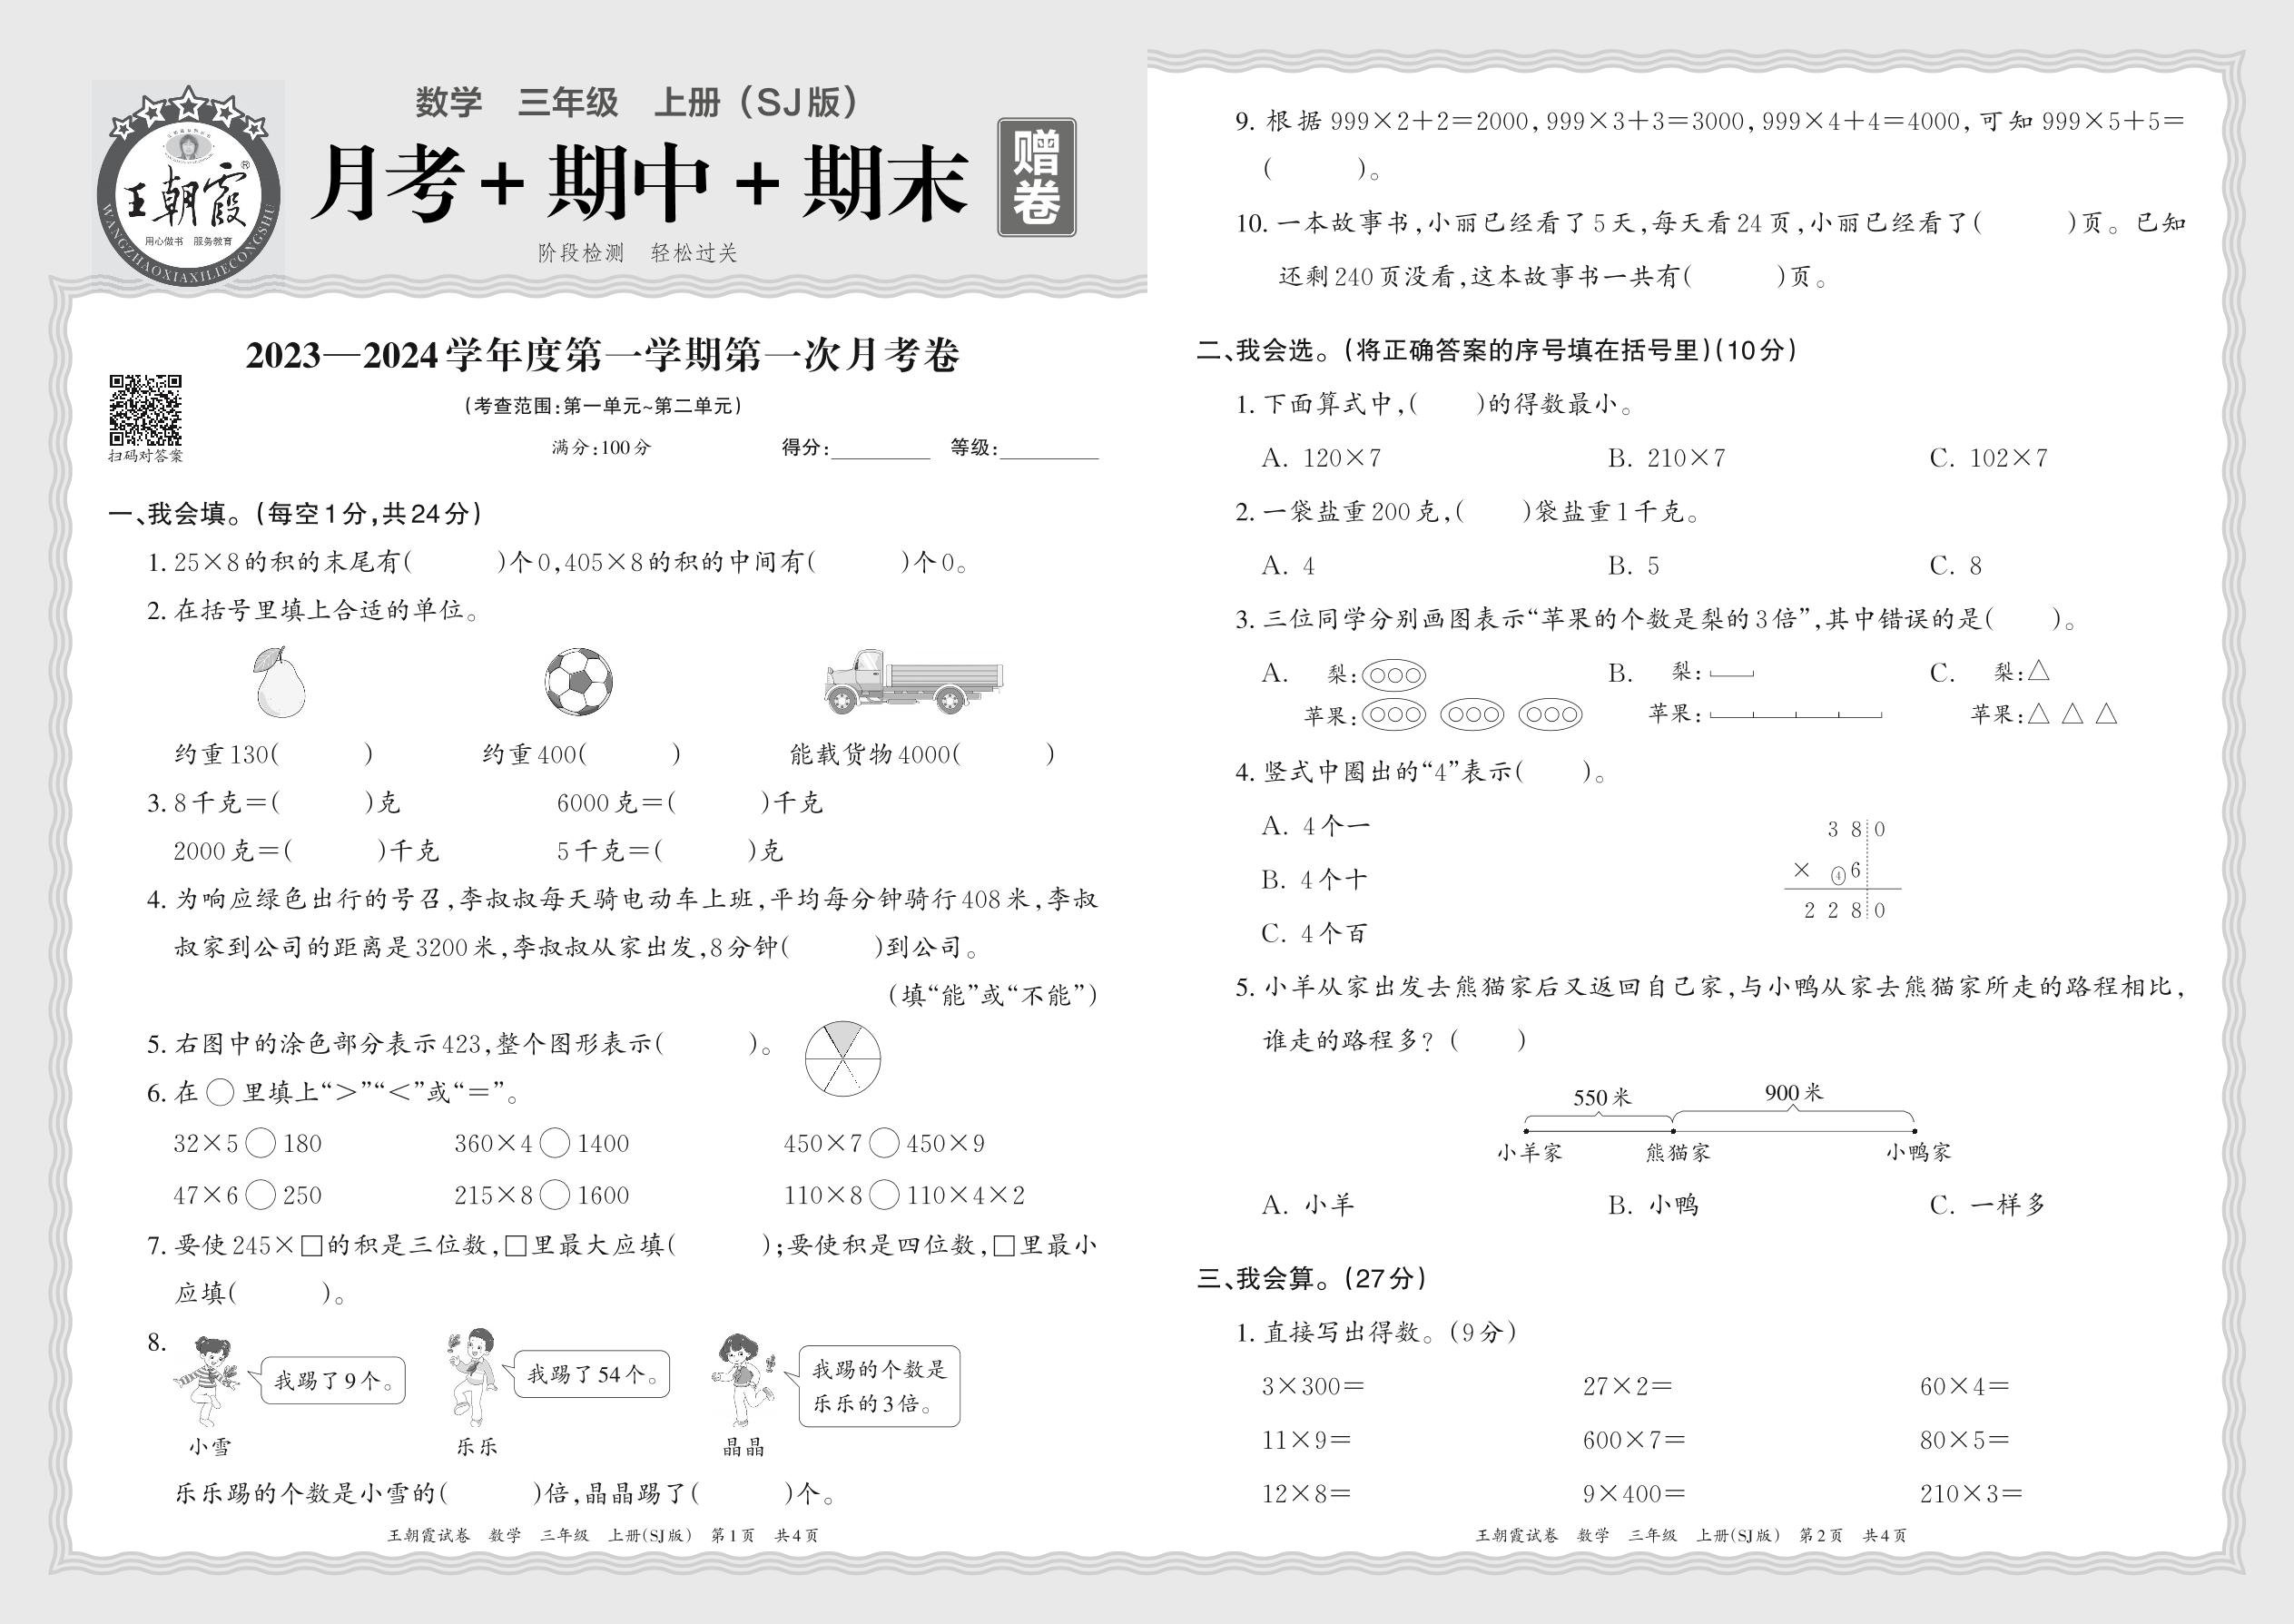Select option C. 一样多
The image size is (2294, 1624).
pos(1986,1205)
